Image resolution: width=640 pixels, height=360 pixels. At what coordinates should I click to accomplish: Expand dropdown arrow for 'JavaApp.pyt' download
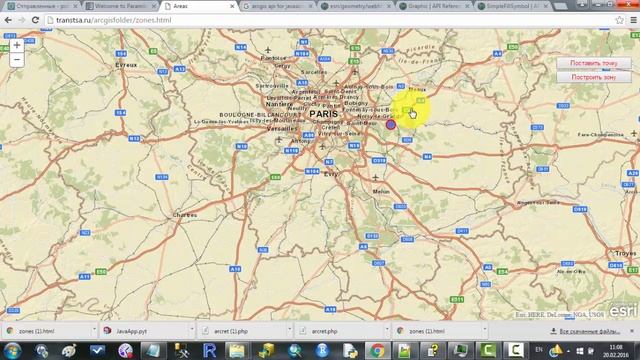pos(191,329)
